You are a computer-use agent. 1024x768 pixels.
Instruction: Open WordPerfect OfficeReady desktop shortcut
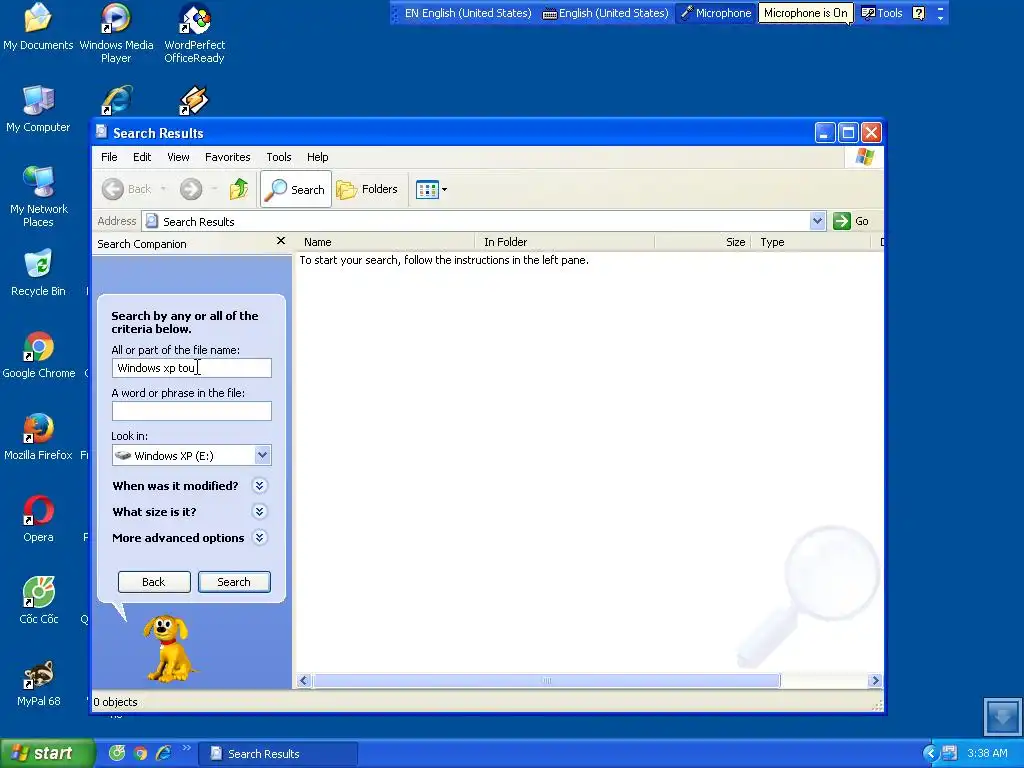click(194, 33)
